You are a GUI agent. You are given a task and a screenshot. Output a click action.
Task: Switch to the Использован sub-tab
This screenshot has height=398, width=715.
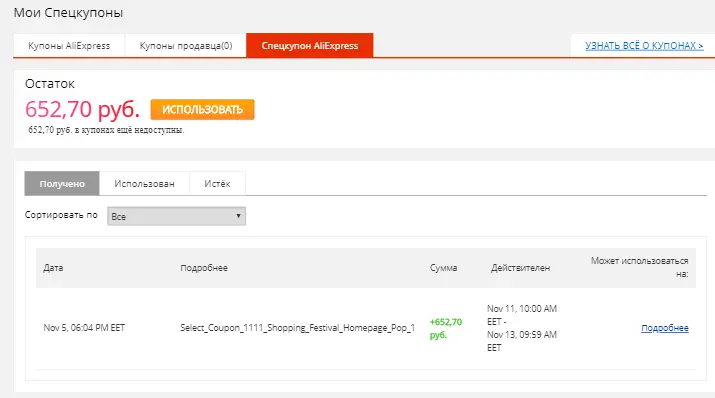pos(144,184)
